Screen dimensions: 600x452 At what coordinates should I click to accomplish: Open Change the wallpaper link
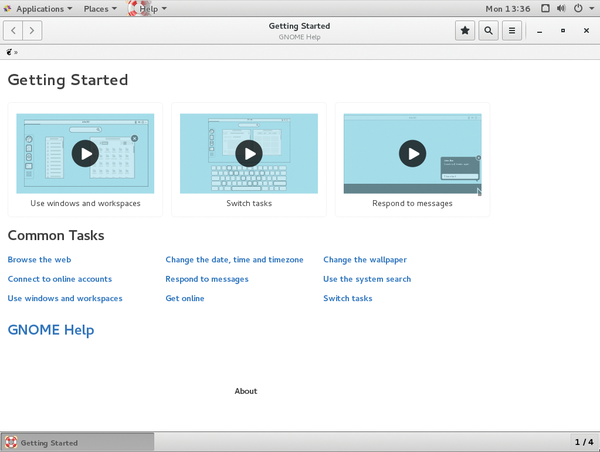coord(365,259)
